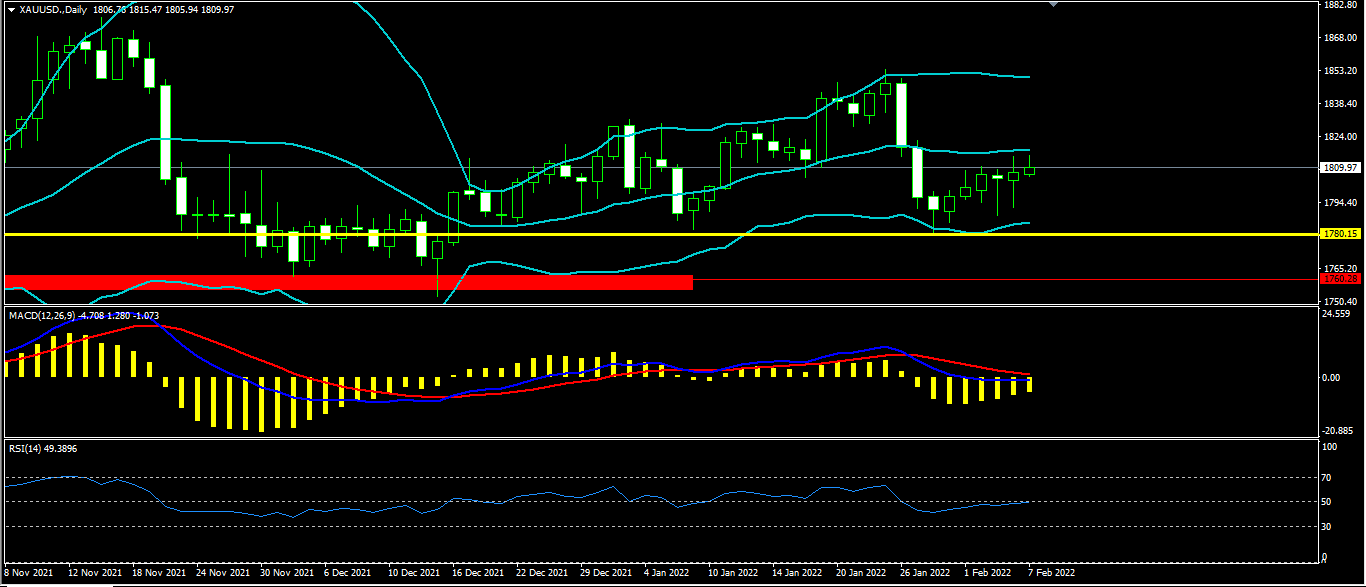Viewport: 1366px width, 587px height.
Task: Click the red rectangle zone on chart
Action: [348, 282]
